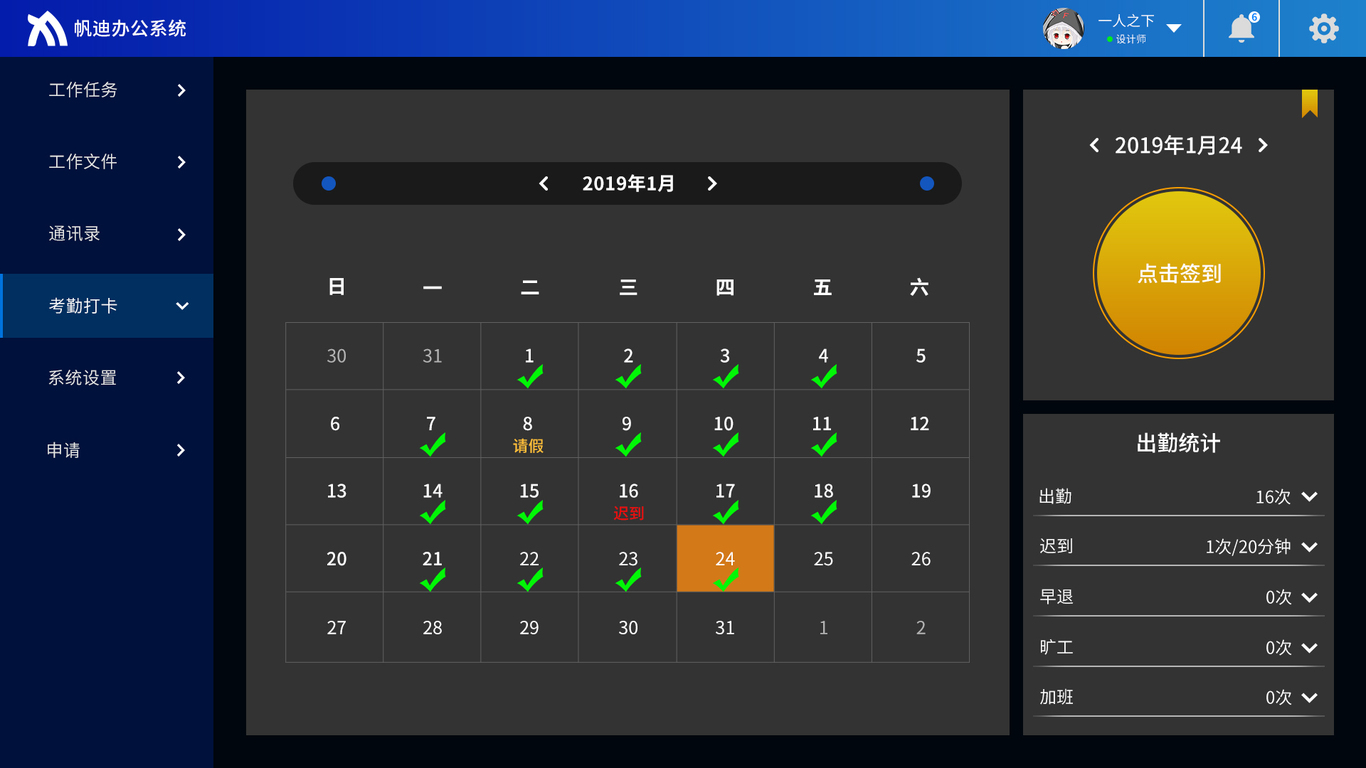
Task: Go to previous day arrow beside 2019年1月24
Action: point(1094,146)
